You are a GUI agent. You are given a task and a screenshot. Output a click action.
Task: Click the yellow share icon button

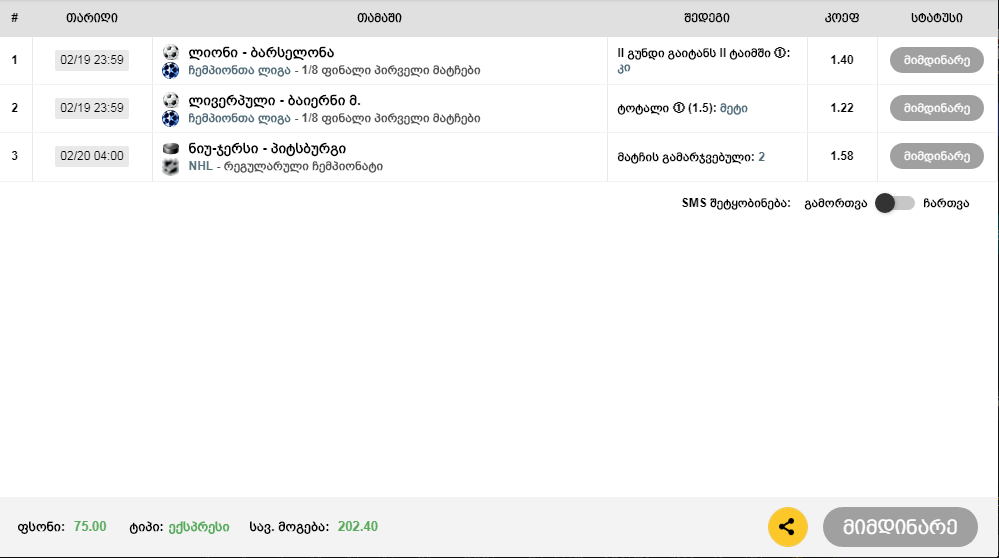[787, 527]
